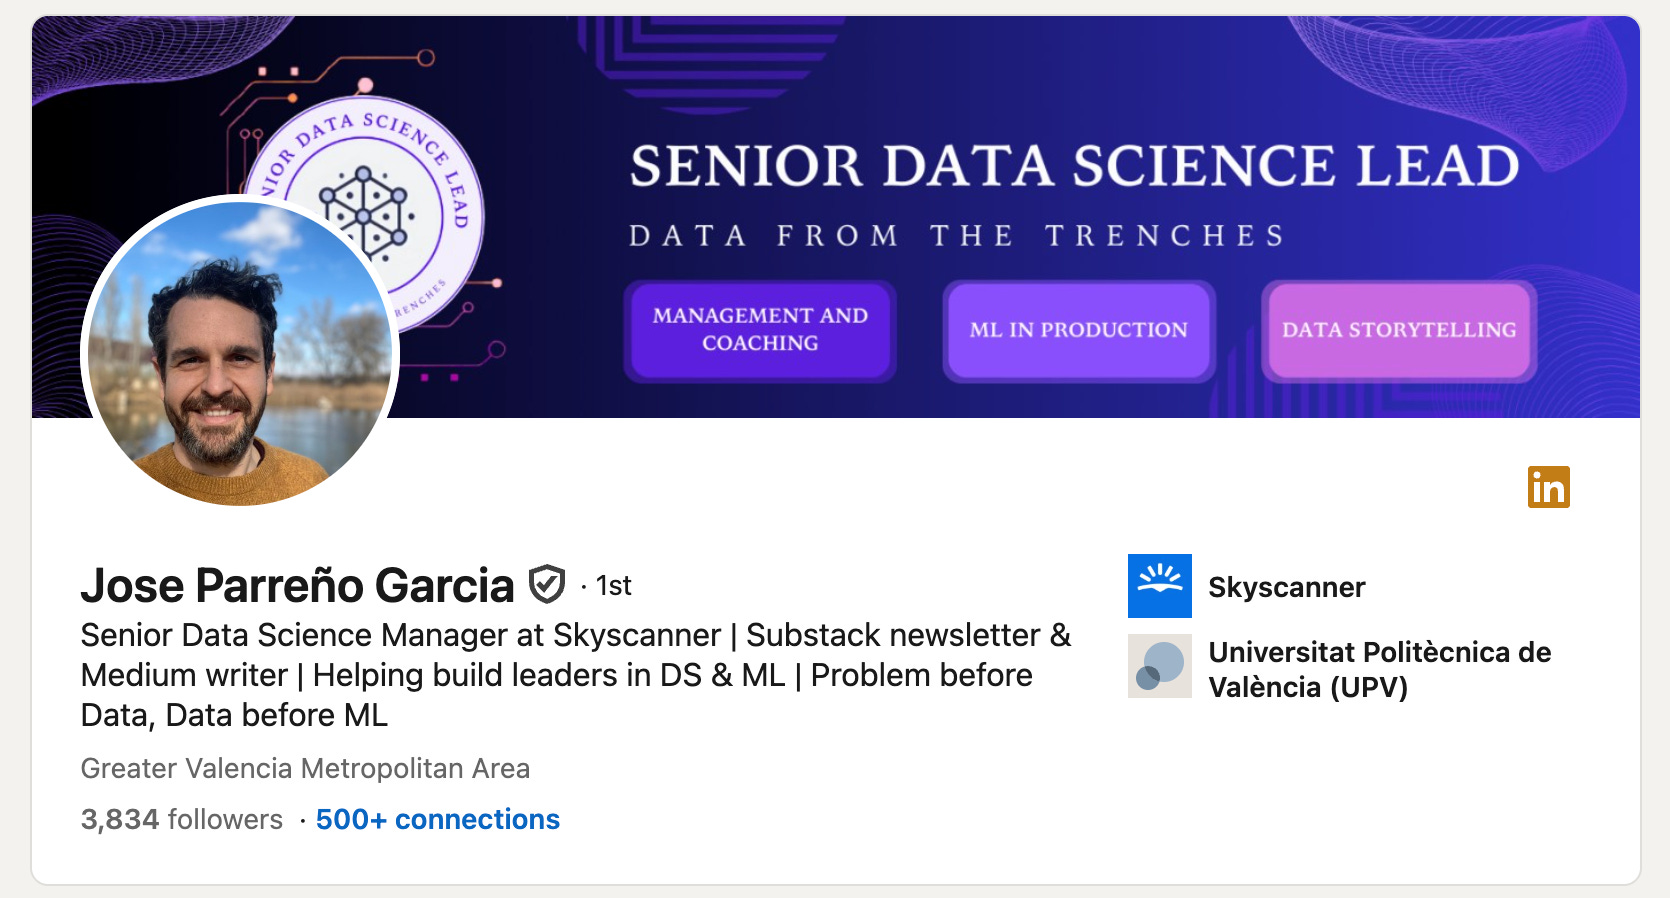The width and height of the screenshot is (1670, 898).
Task: Click the name Jose Parreño Garcia
Action: click(x=297, y=586)
